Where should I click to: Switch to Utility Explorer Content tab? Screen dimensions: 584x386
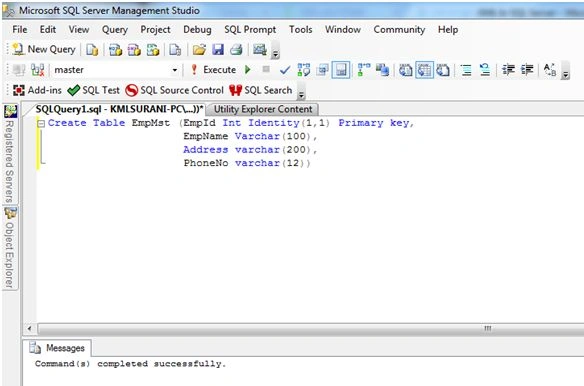[x=263, y=109]
